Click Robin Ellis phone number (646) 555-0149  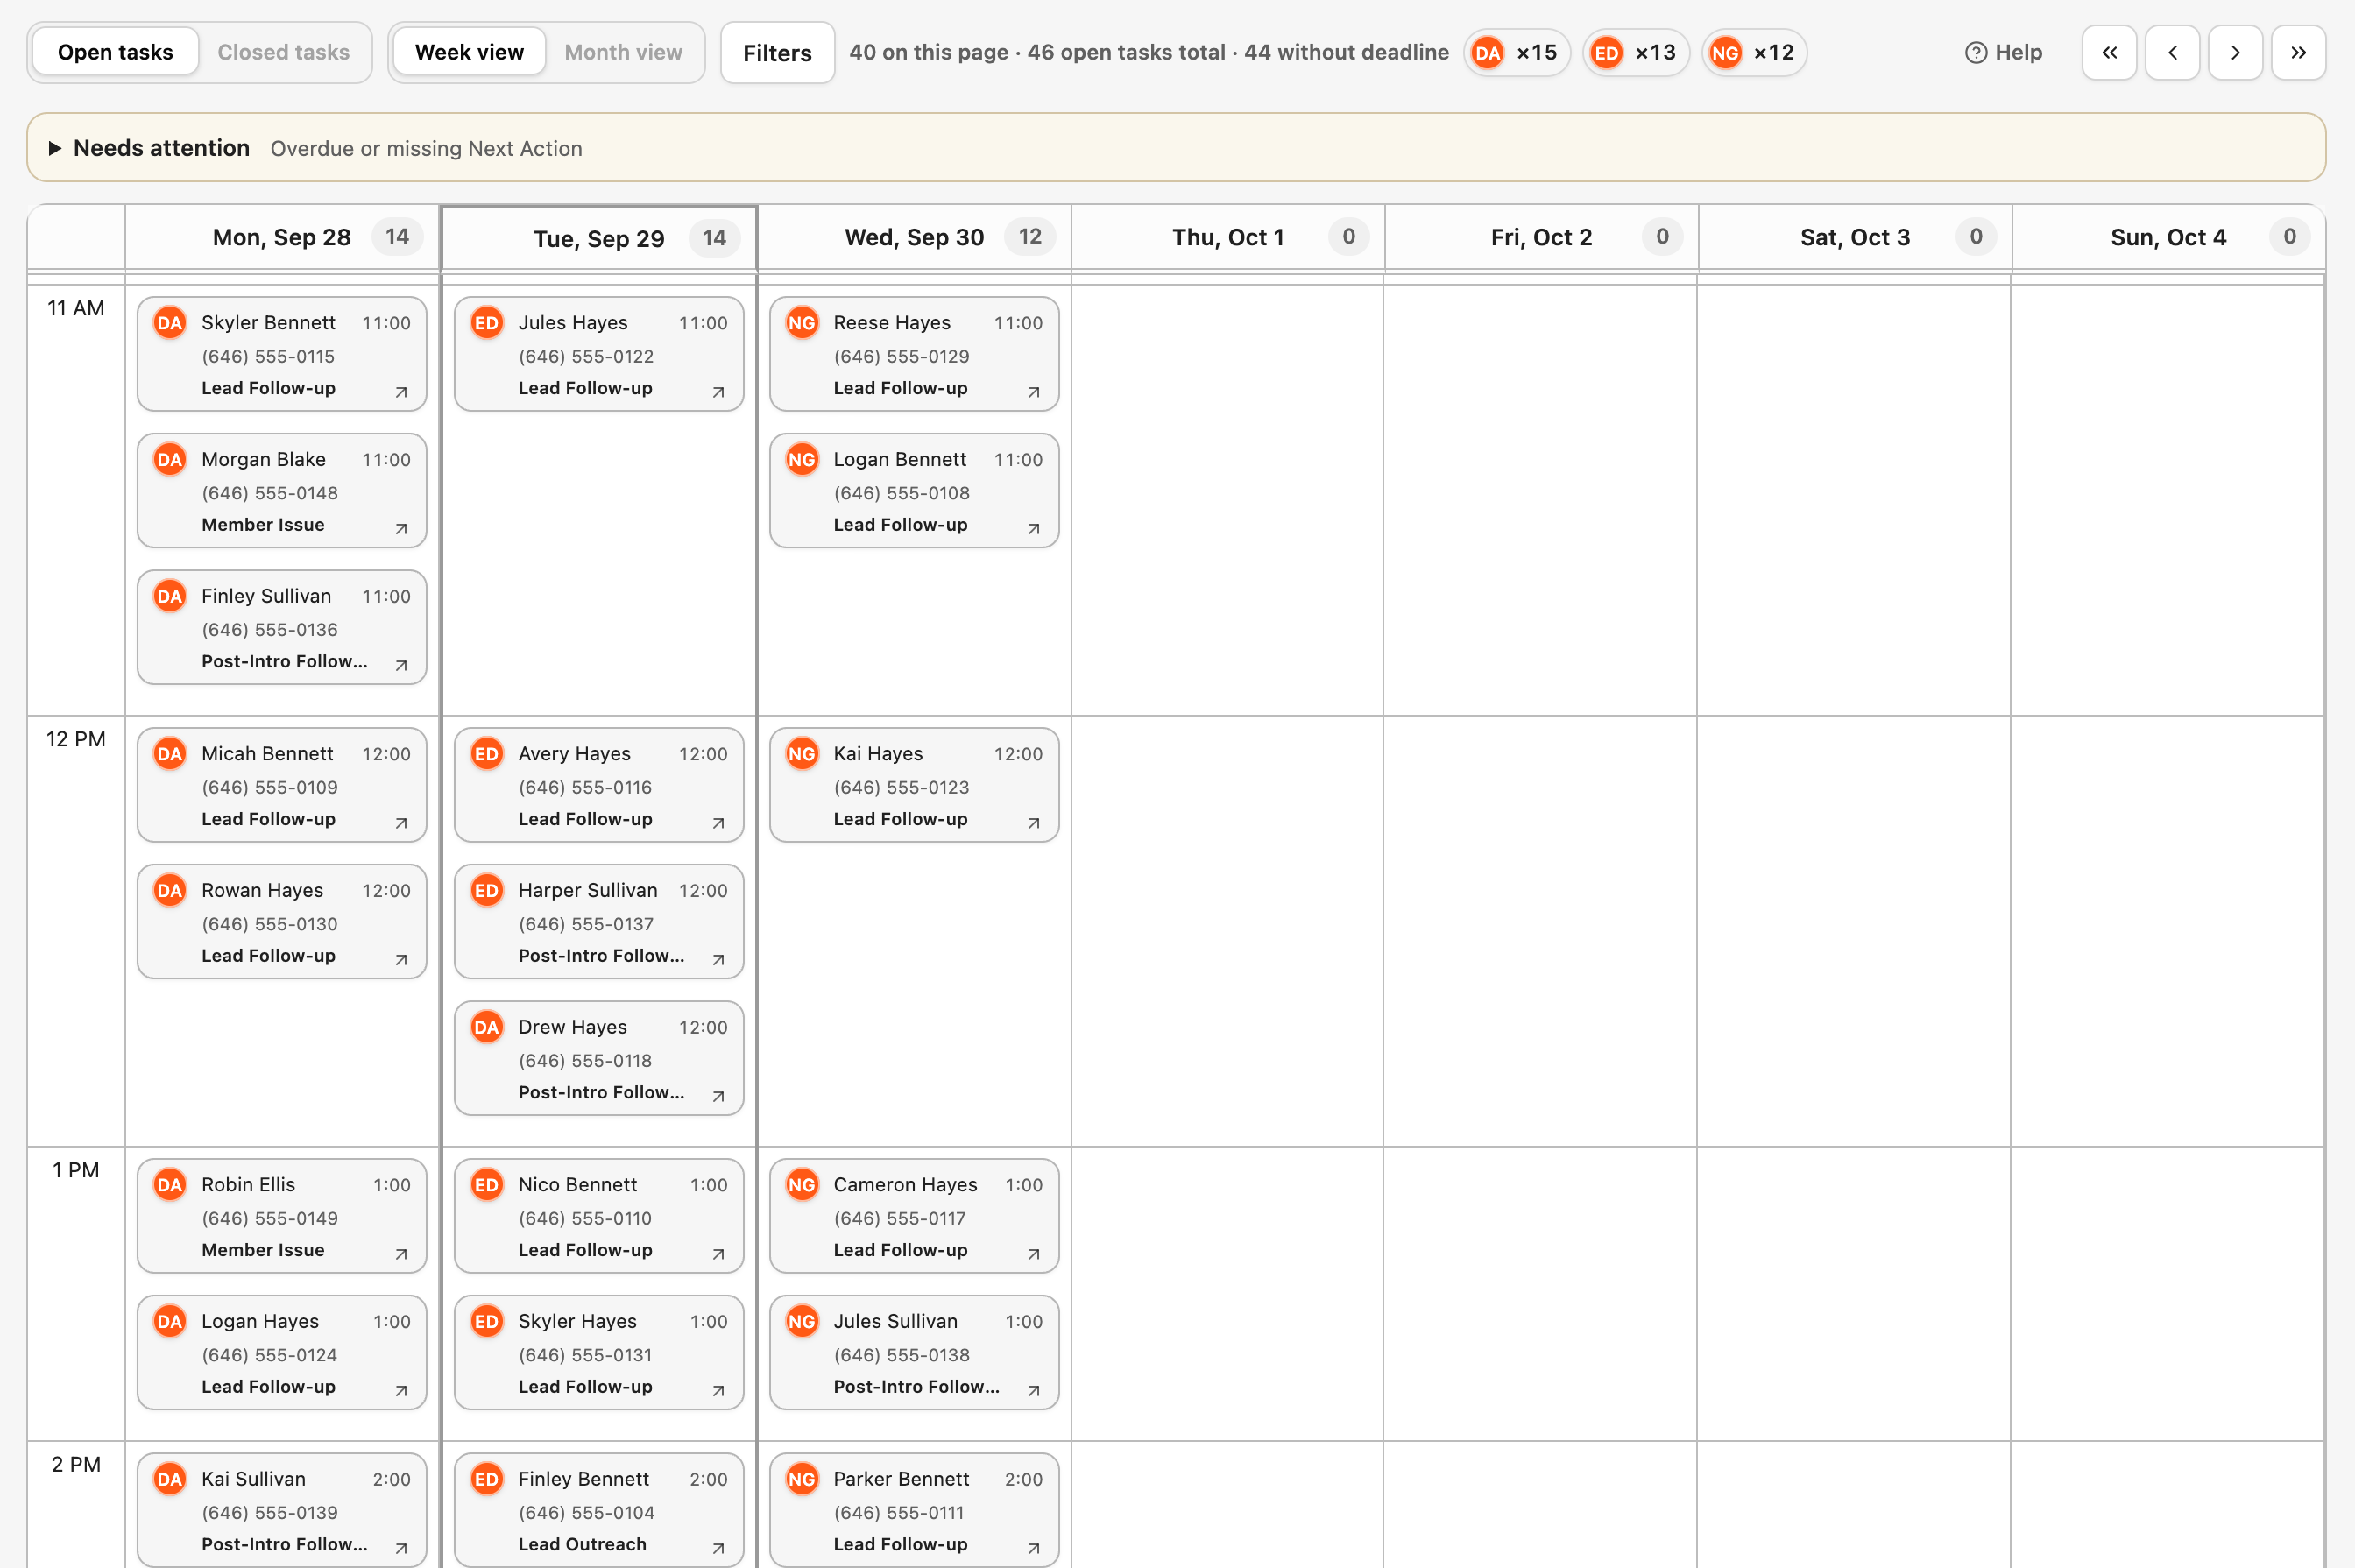pyautogui.click(x=270, y=1218)
